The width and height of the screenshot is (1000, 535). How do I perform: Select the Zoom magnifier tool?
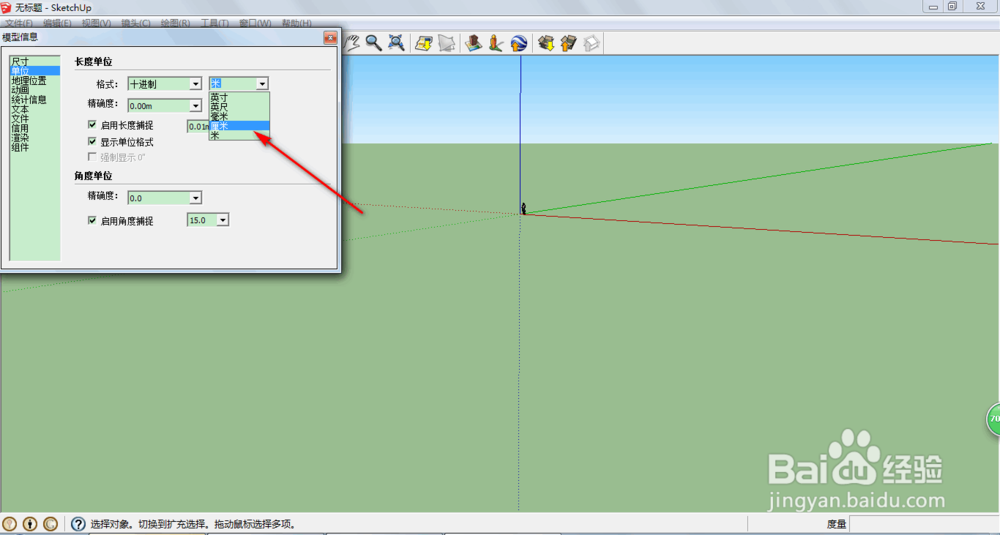(374, 43)
